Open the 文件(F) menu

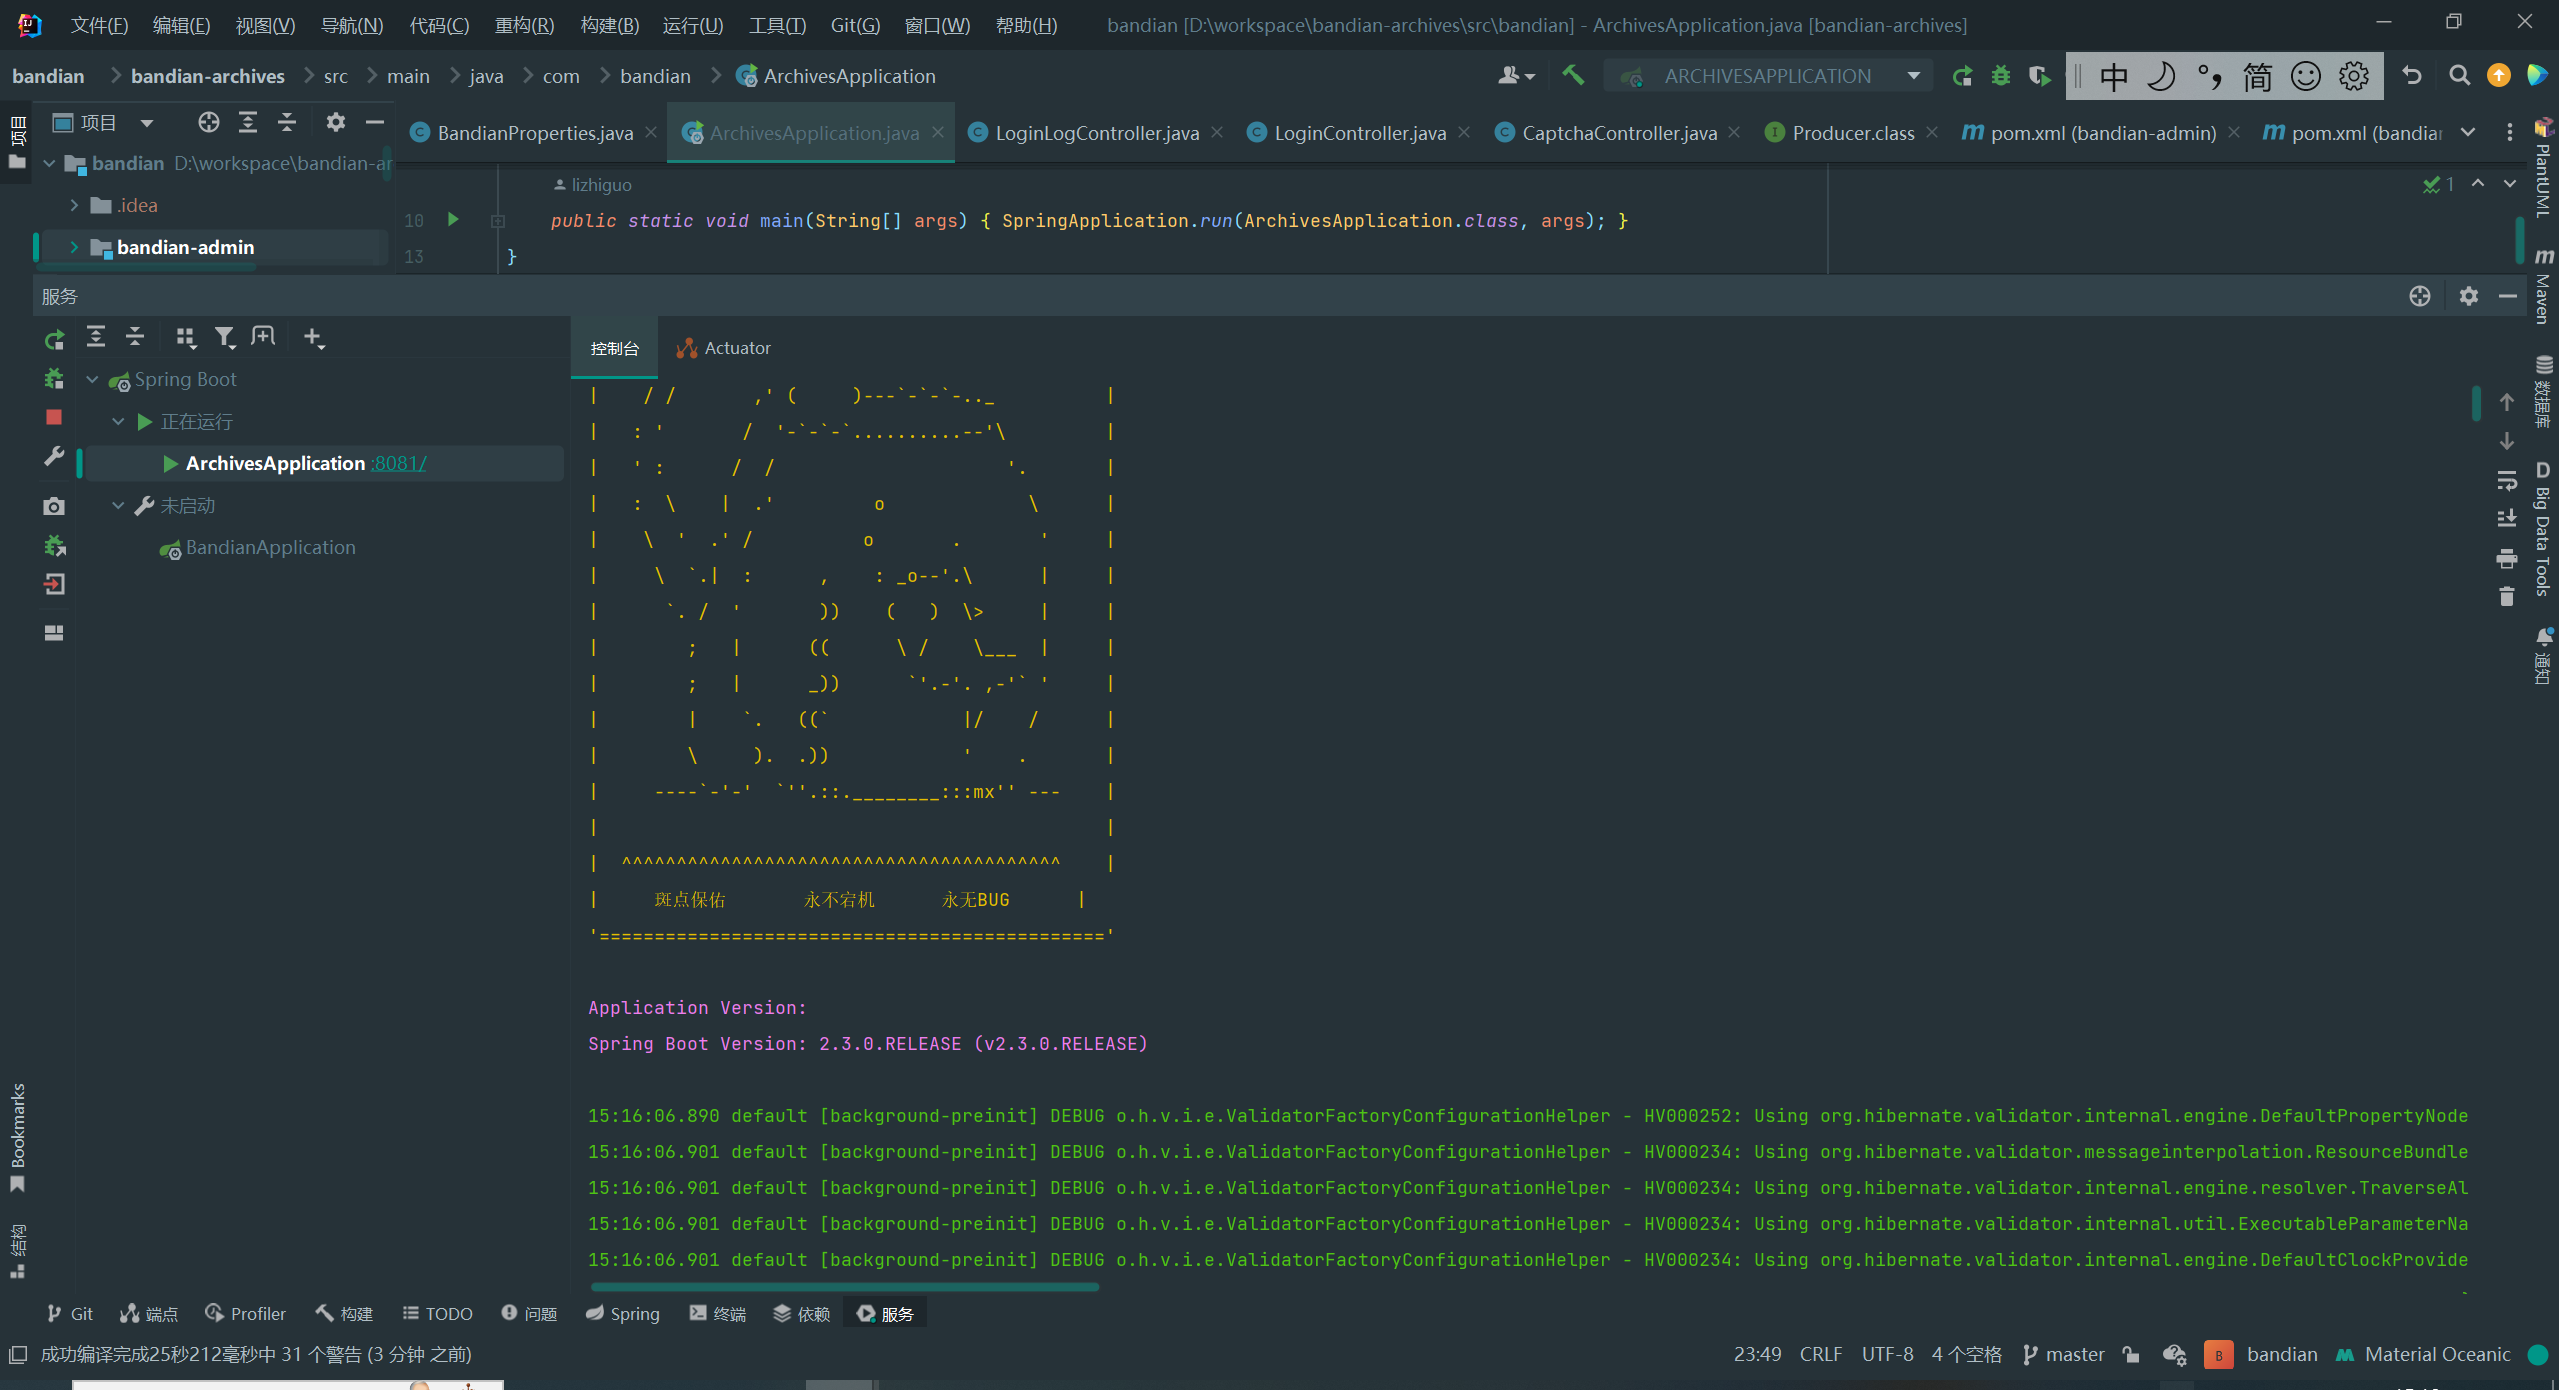point(99,25)
